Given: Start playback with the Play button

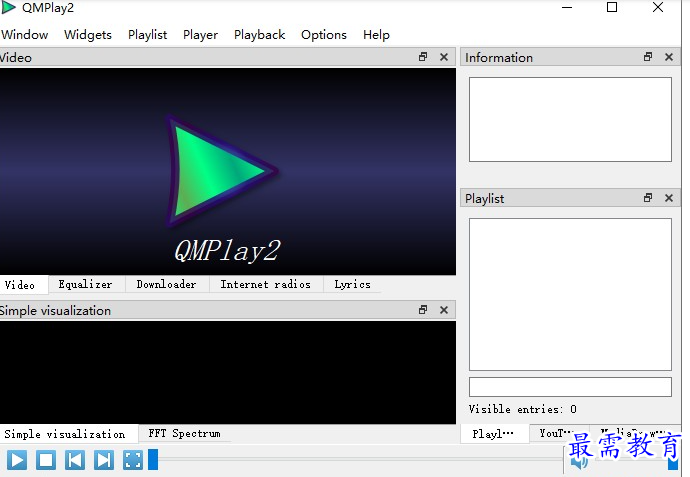Looking at the screenshot, I should pyautogui.click(x=17, y=460).
